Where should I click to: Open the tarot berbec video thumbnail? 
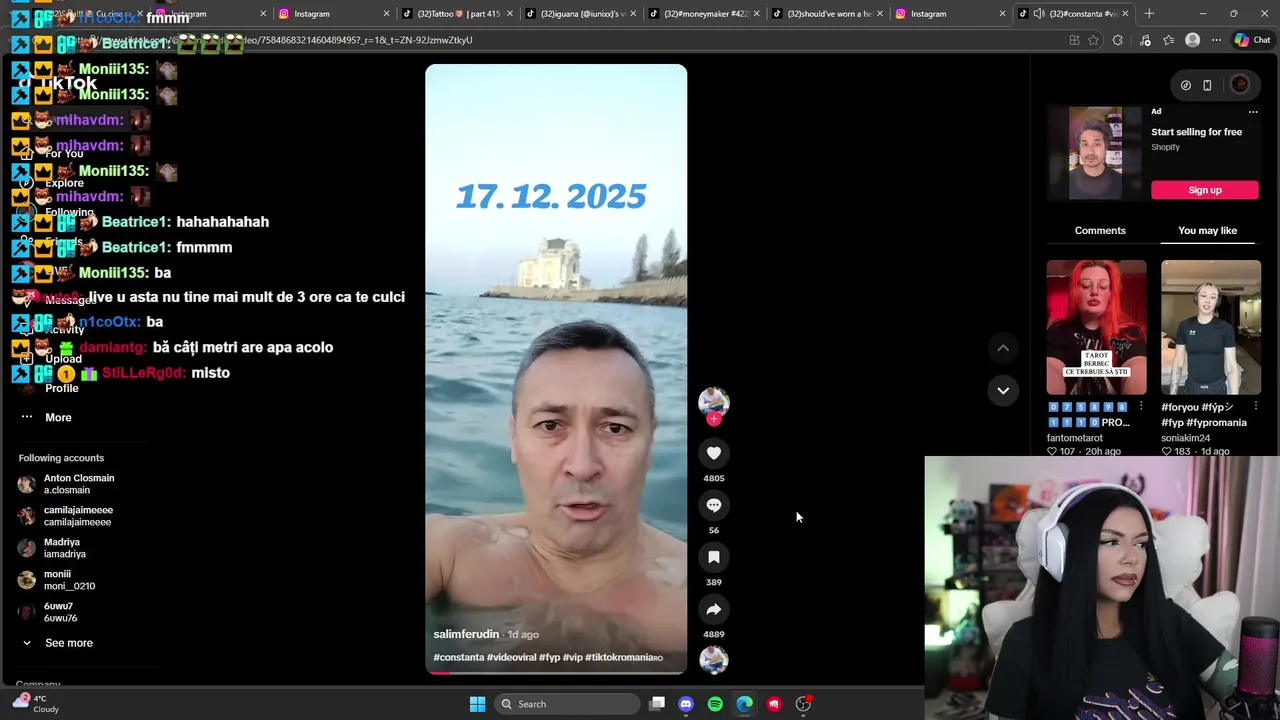pyautogui.click(x=1096, y=327)
